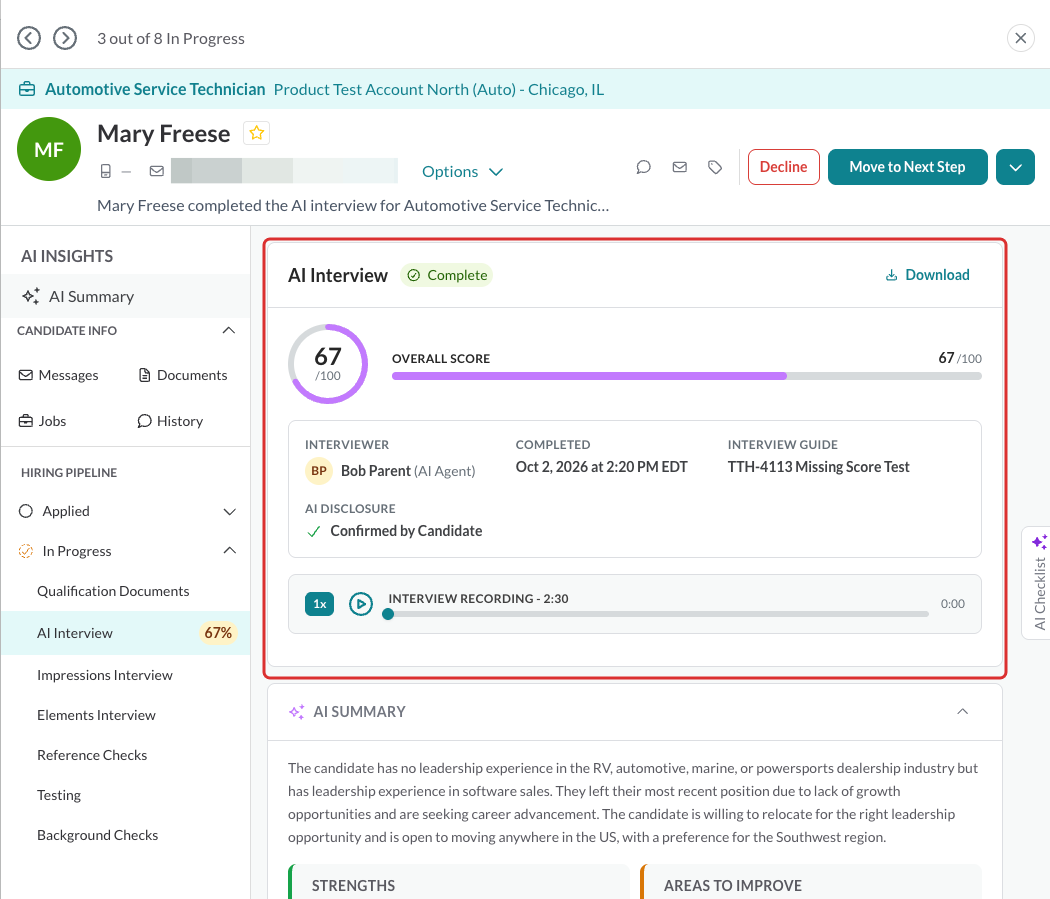Select Qualification Documents step
Viewport: 1050px width, 899px height.
tap(113, 591)
